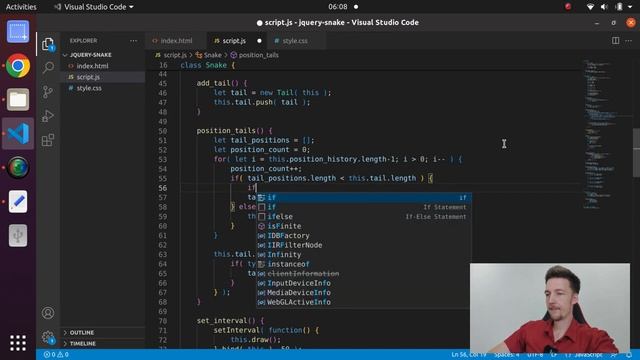
Task: Select the Infinity suggestion
Action: point(363,255)
